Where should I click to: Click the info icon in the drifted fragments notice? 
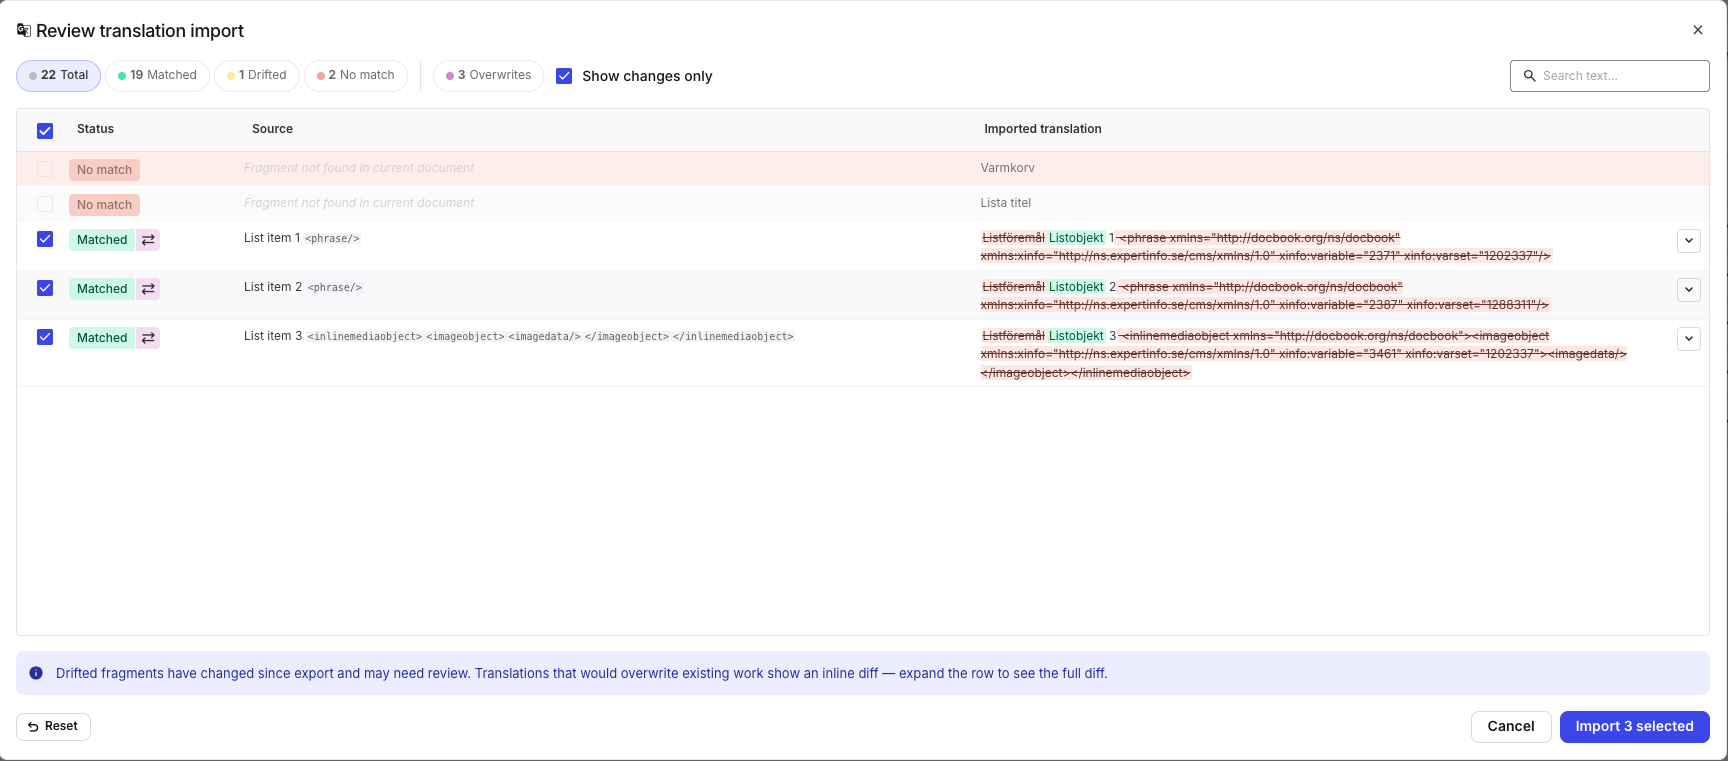click(36, 673)
